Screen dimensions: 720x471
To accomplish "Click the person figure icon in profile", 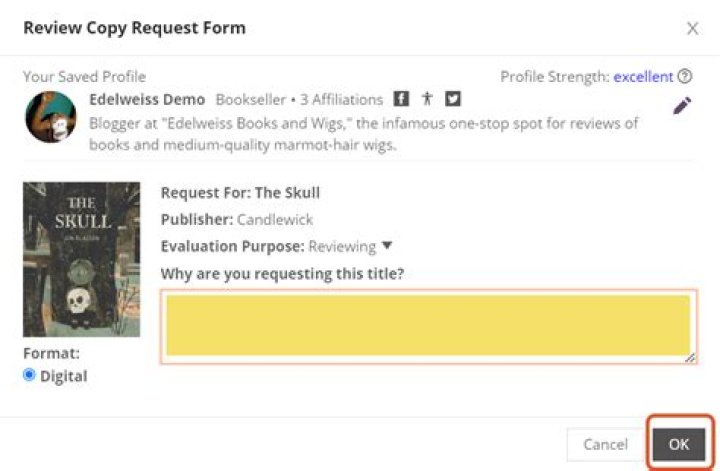I will point(427,99).
